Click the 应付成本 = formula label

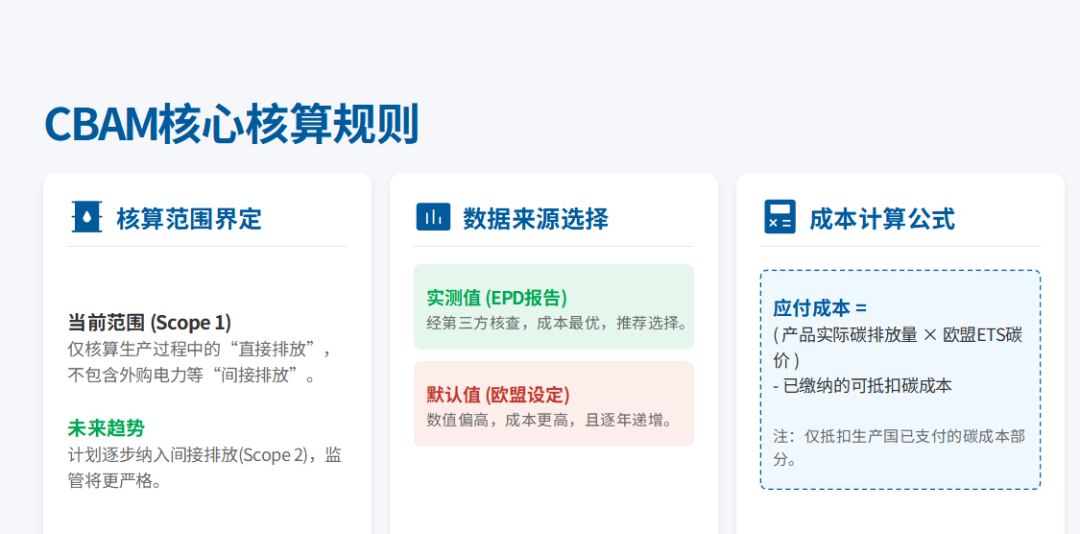click(x=820, y=308)
